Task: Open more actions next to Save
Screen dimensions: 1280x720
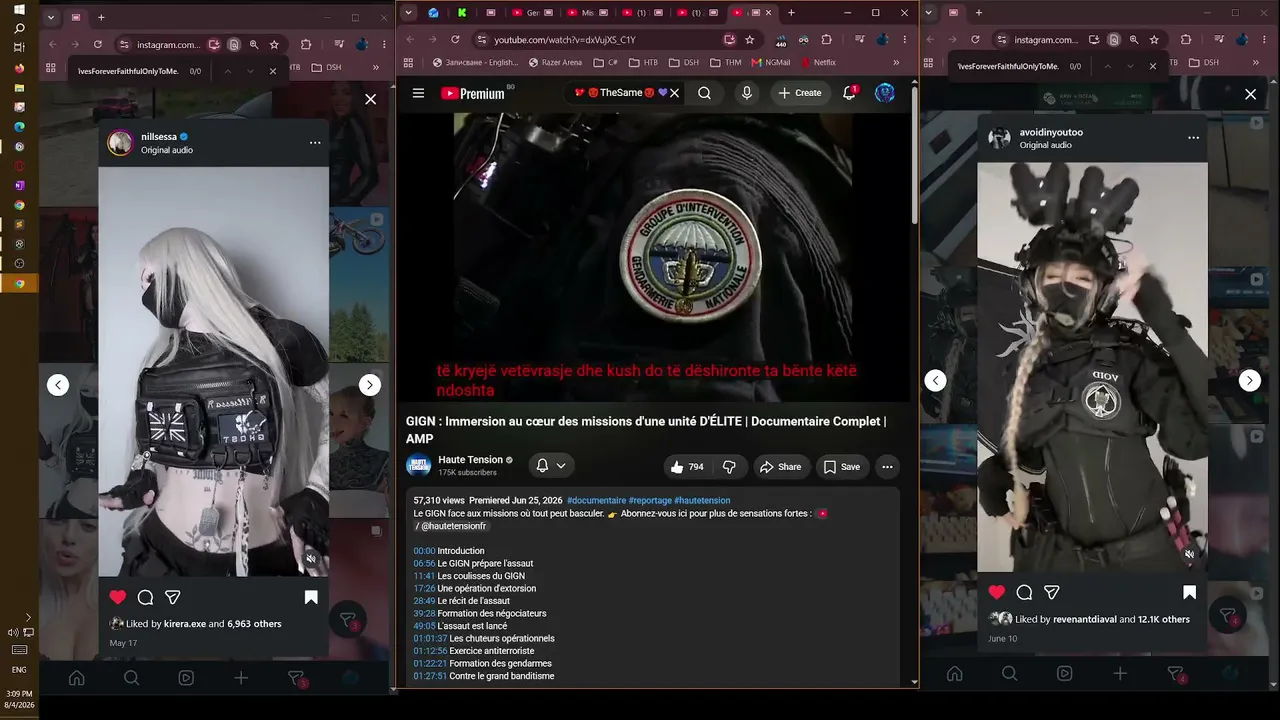Action: 887,467
